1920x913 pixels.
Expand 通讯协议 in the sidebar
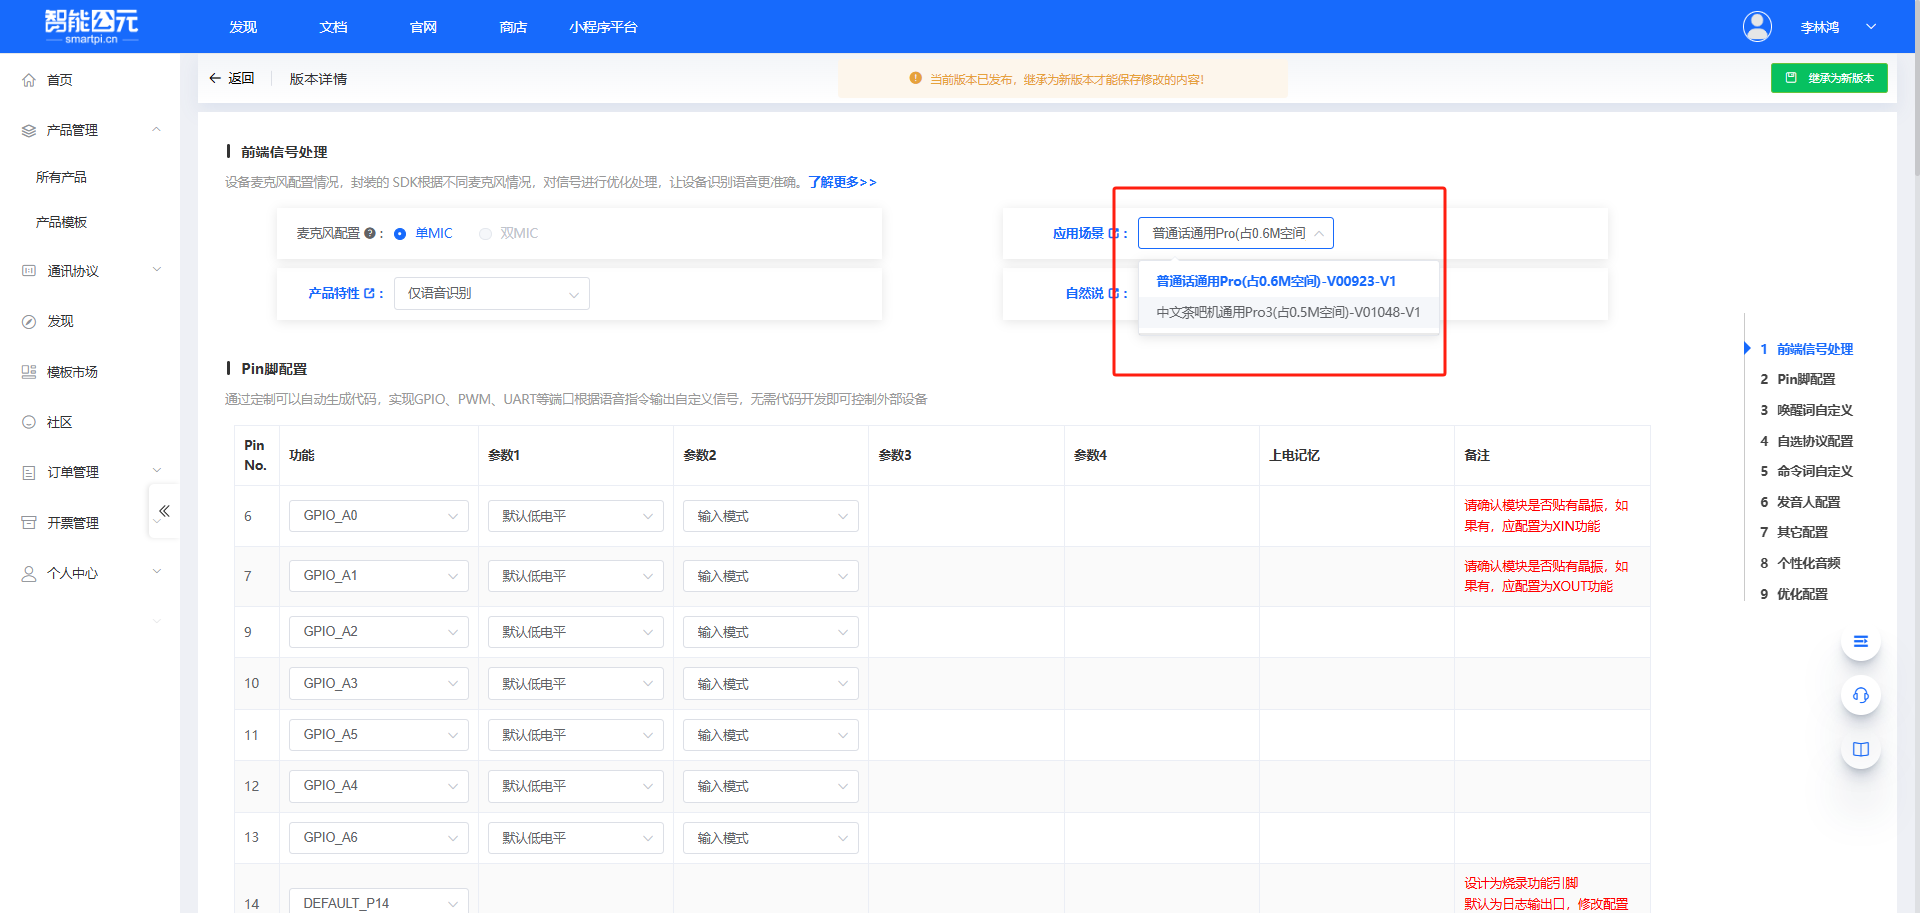[x=90, y=271]
